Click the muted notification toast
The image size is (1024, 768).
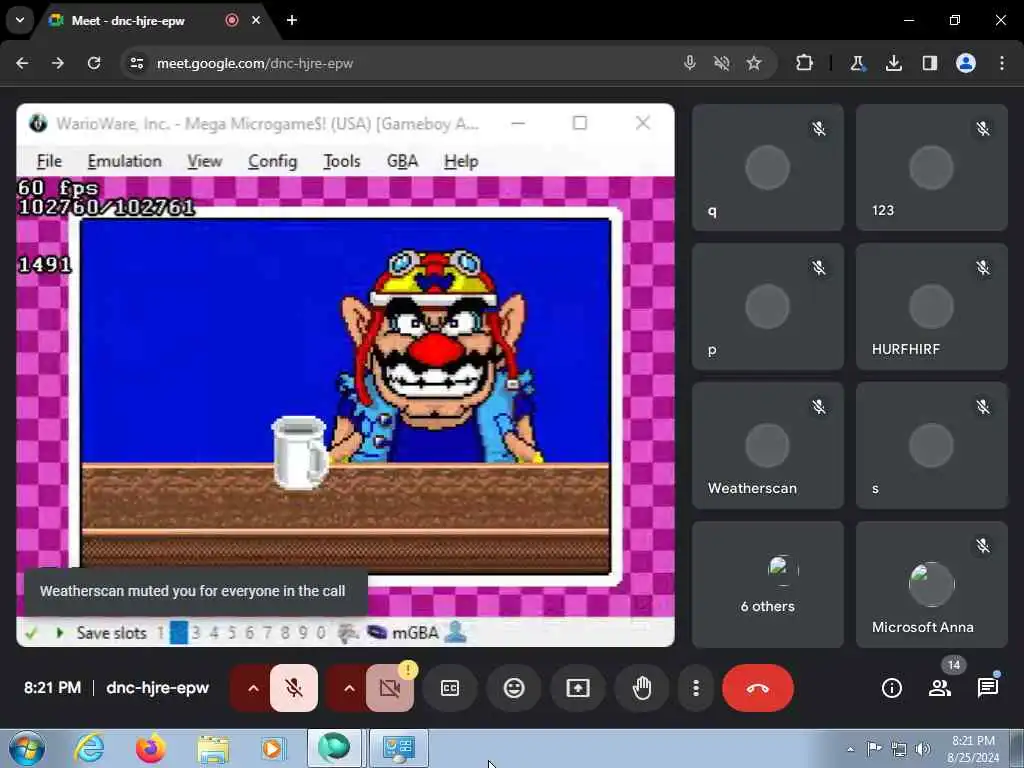click(196, 592)
